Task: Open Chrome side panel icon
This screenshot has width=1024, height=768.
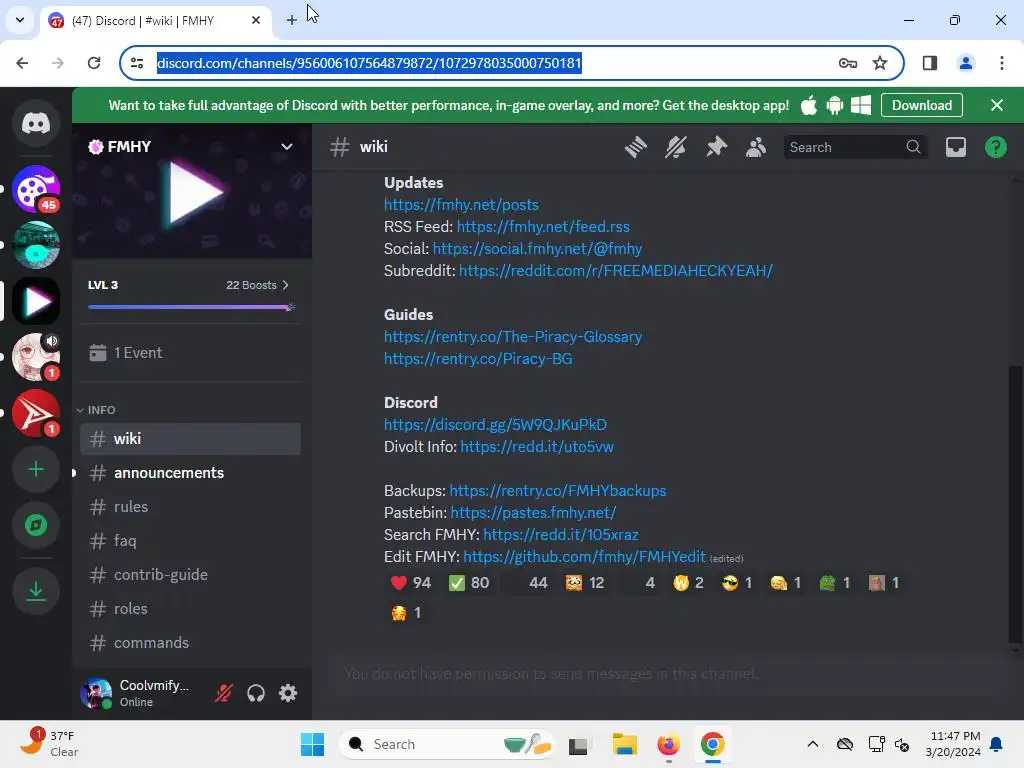Action: click(x=929, y=63)
